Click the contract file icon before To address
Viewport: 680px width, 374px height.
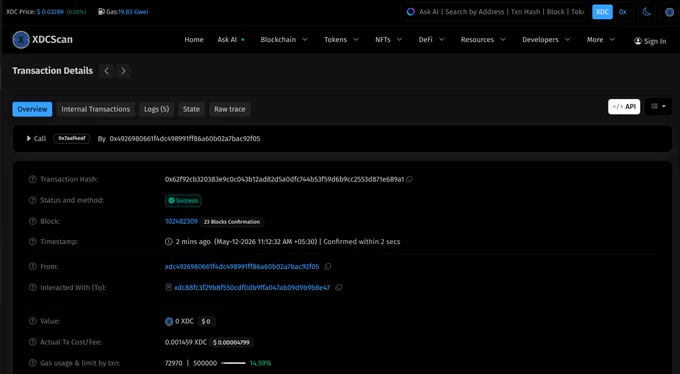(169, 287)
